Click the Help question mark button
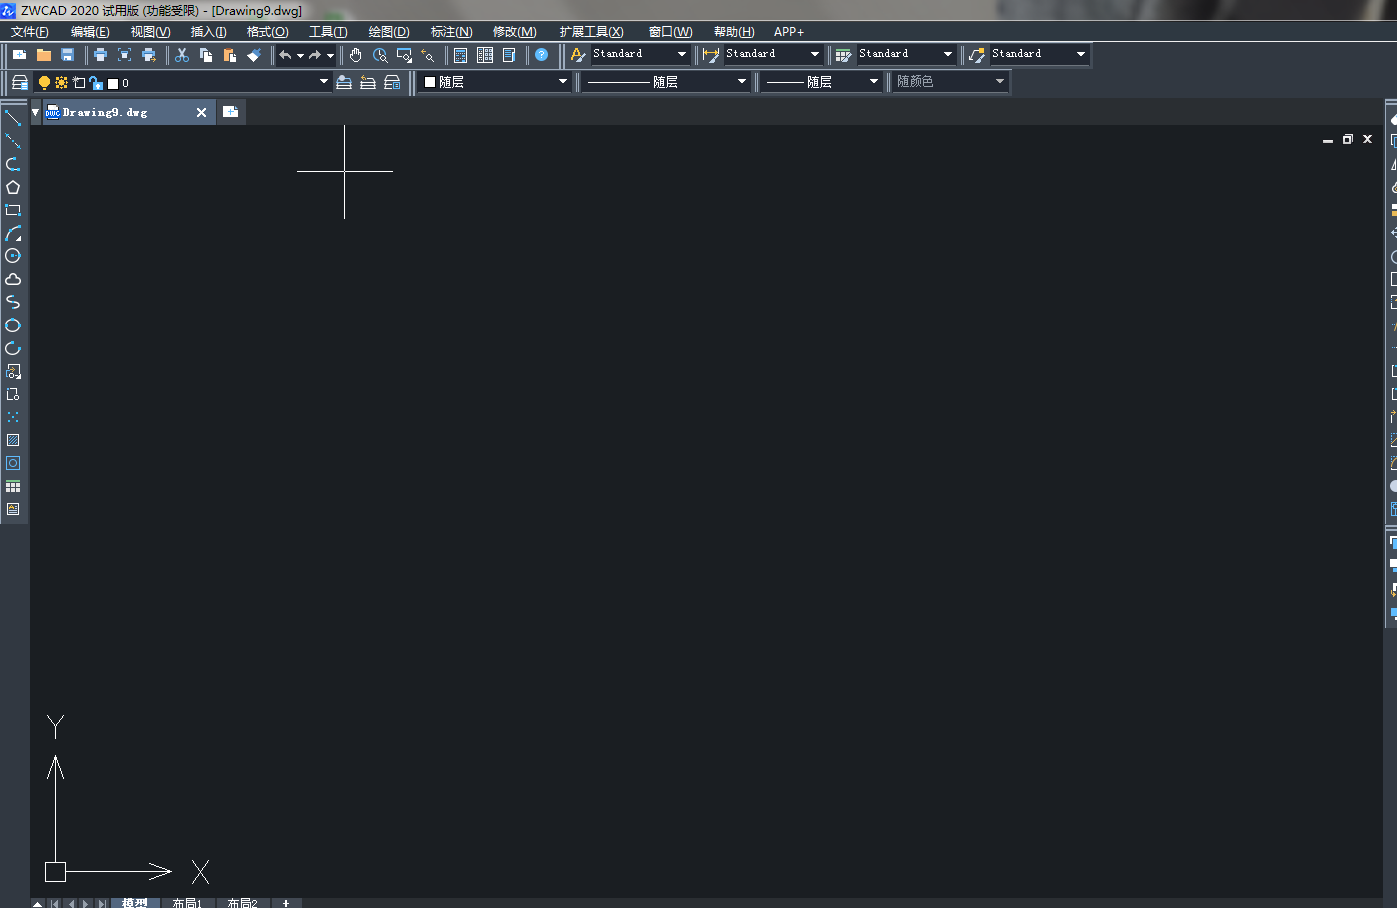Viewport: 1397px width, 908px height. (x=541, y=55)
